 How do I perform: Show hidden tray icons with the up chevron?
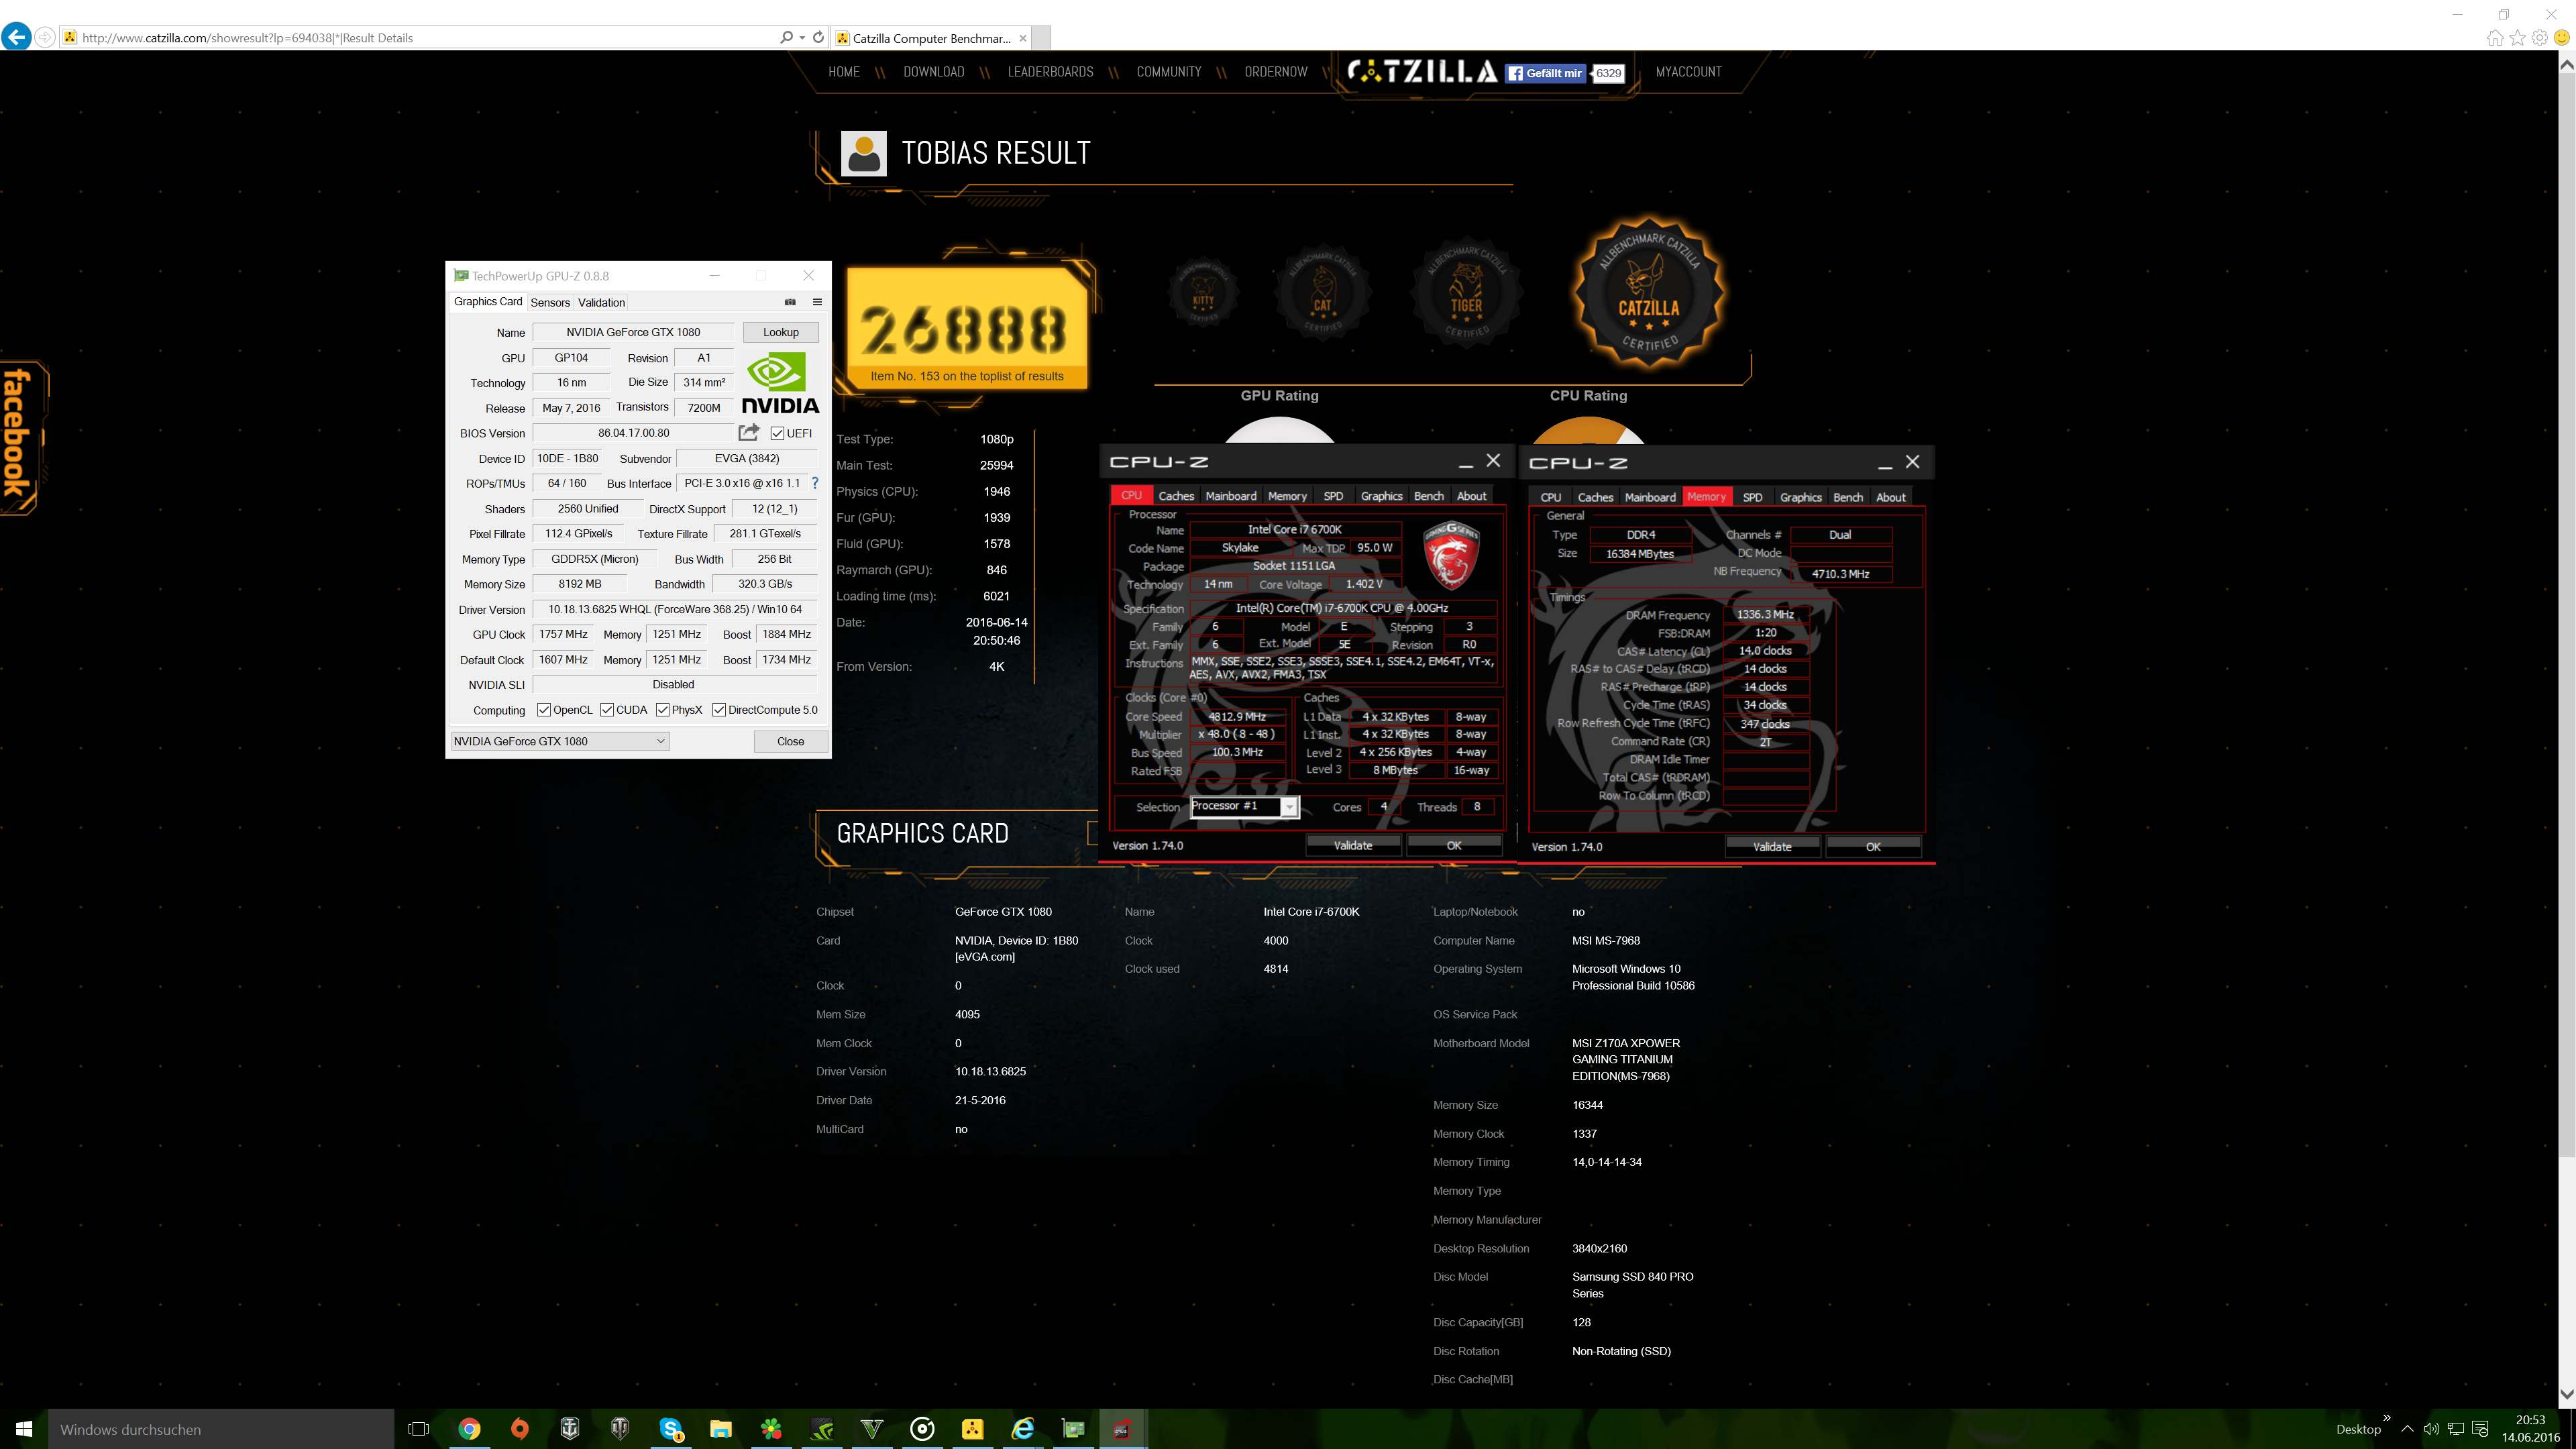(x=2407, y=1429)
